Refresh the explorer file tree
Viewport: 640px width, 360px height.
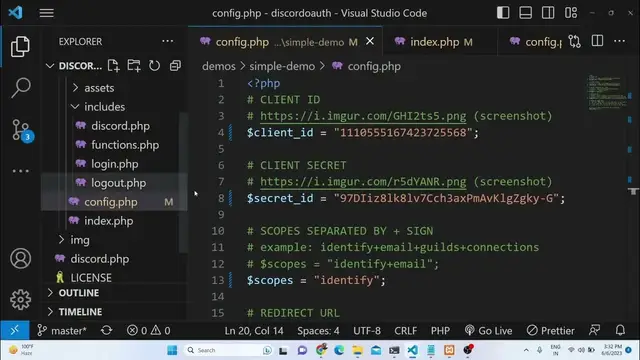pos(154,66)
